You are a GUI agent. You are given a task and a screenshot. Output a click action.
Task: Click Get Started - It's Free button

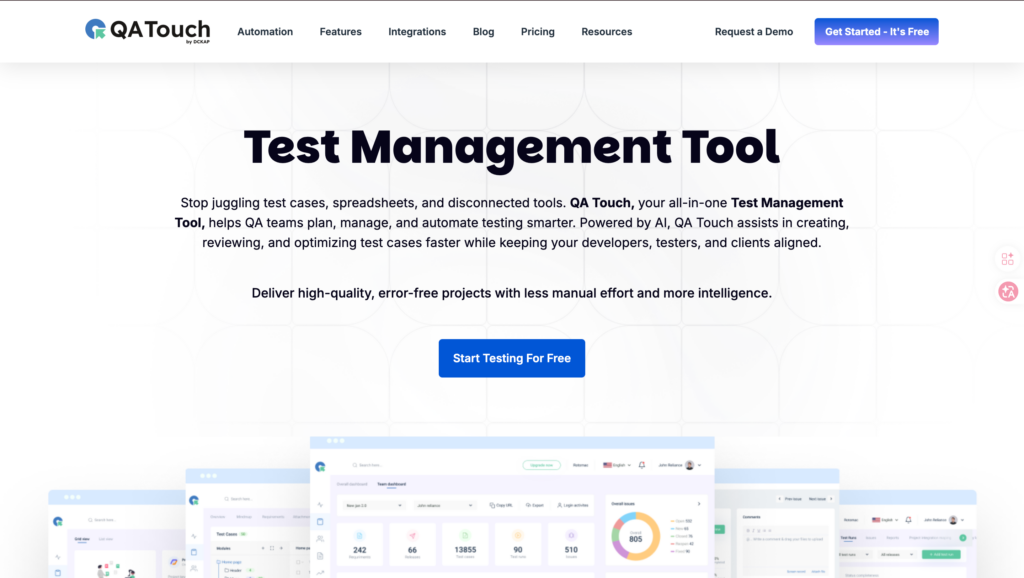pos(876,32)
